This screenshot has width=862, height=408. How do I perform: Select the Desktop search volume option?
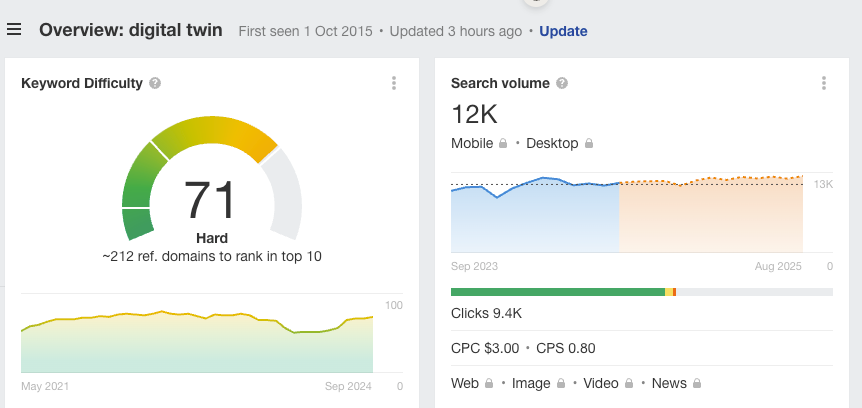pyautogui.click(x=552, y=143)
